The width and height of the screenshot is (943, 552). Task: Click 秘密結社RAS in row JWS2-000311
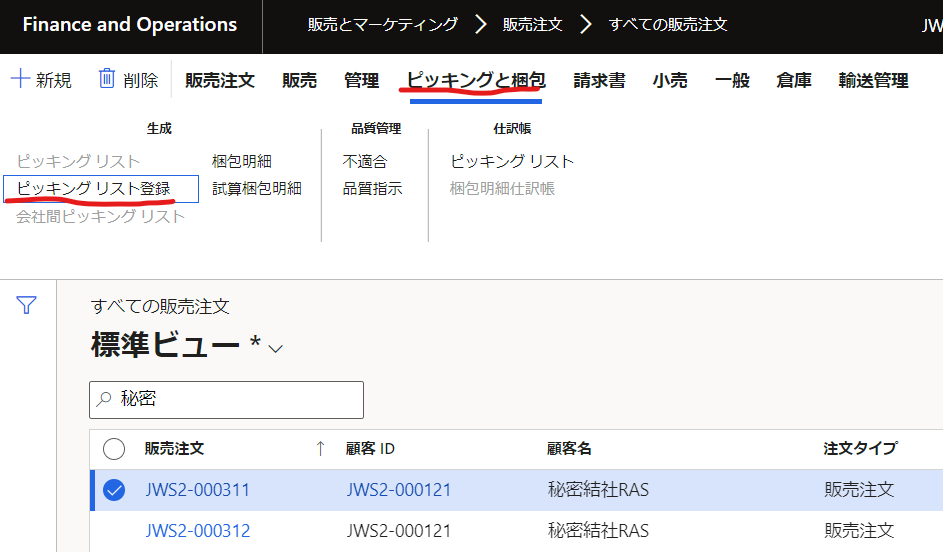[x=598, y=490]
